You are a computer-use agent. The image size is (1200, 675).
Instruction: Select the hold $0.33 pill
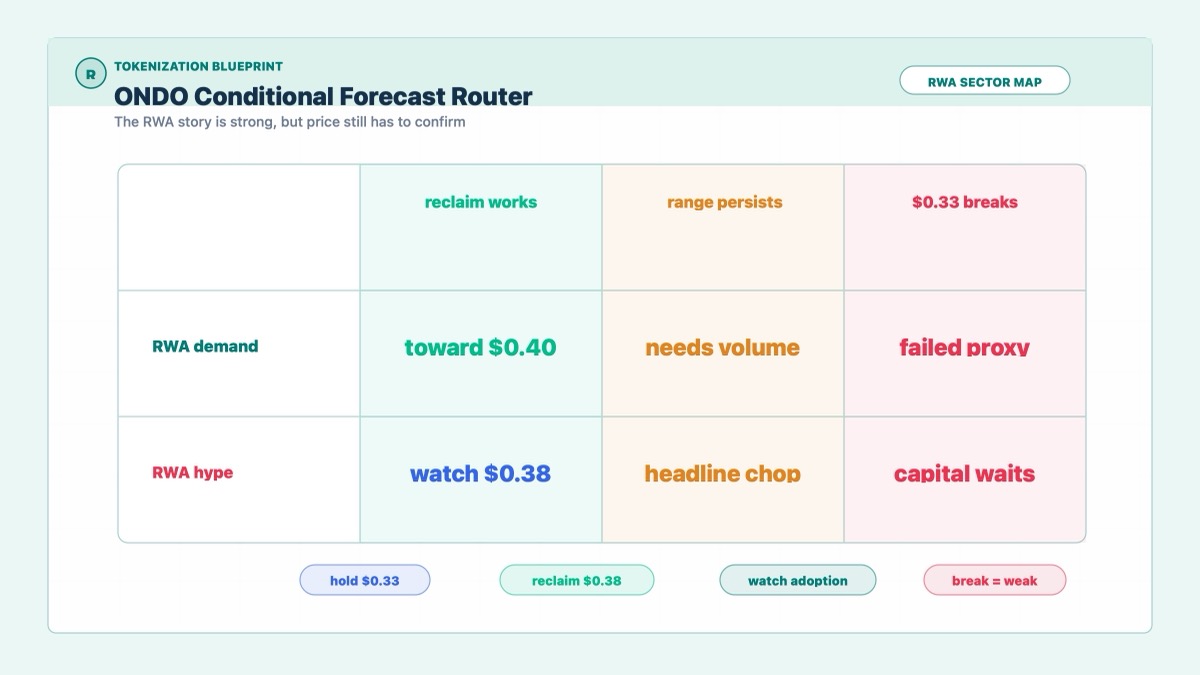tap(365, 580)
